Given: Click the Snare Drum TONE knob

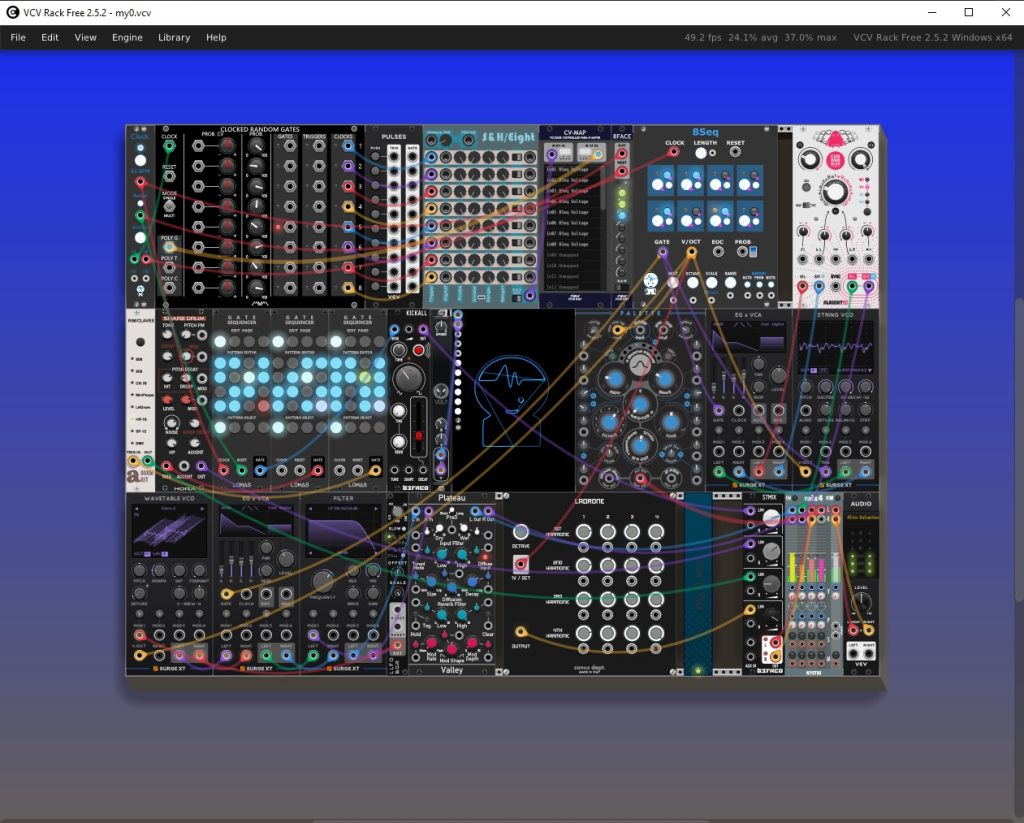Looking at the screenshot, I should click(168, 334).
